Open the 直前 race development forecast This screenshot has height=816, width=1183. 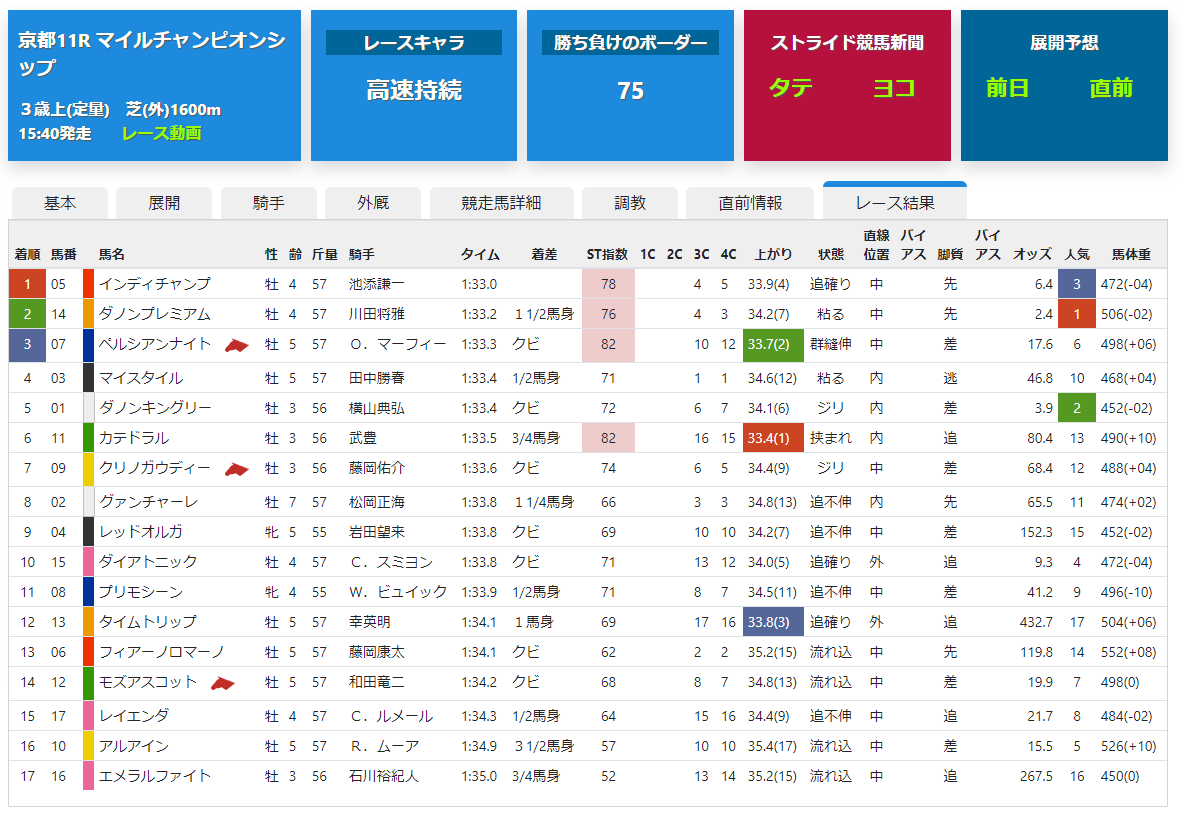click(x=1111, y=88)
